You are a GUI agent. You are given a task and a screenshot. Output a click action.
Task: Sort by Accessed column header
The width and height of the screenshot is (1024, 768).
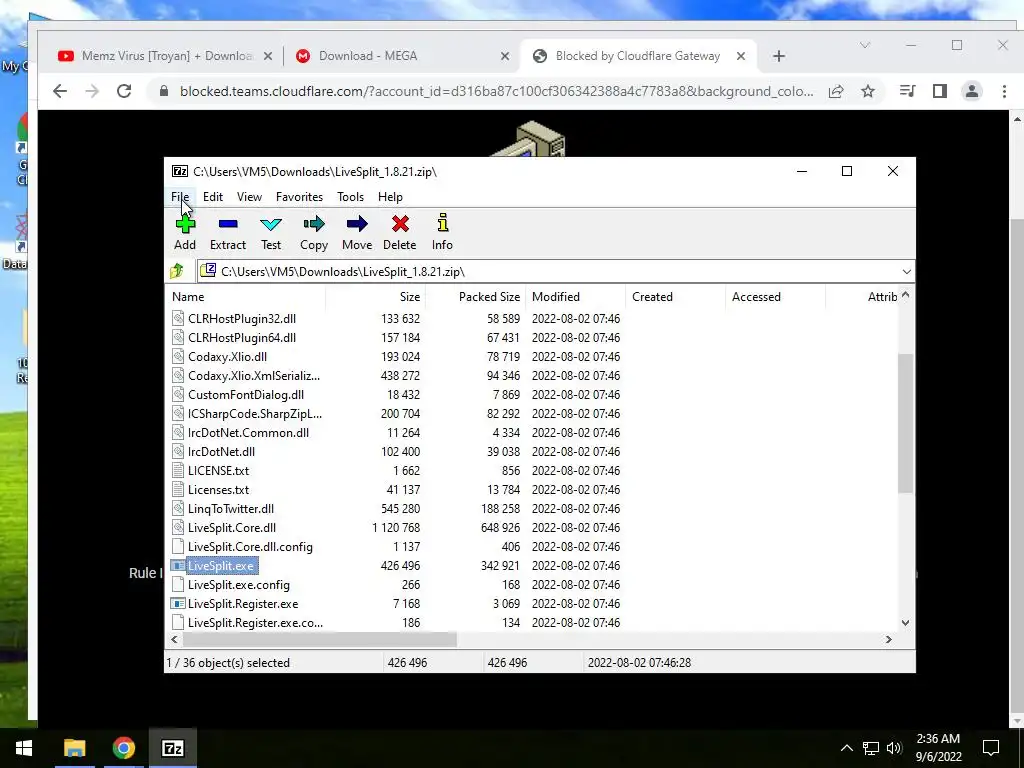pyautogui.click(x=775, y=296)
